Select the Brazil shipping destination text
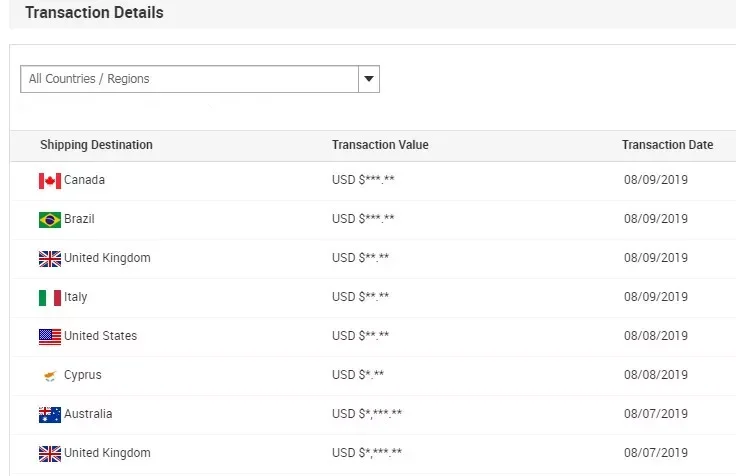 [x=79, y=219]
